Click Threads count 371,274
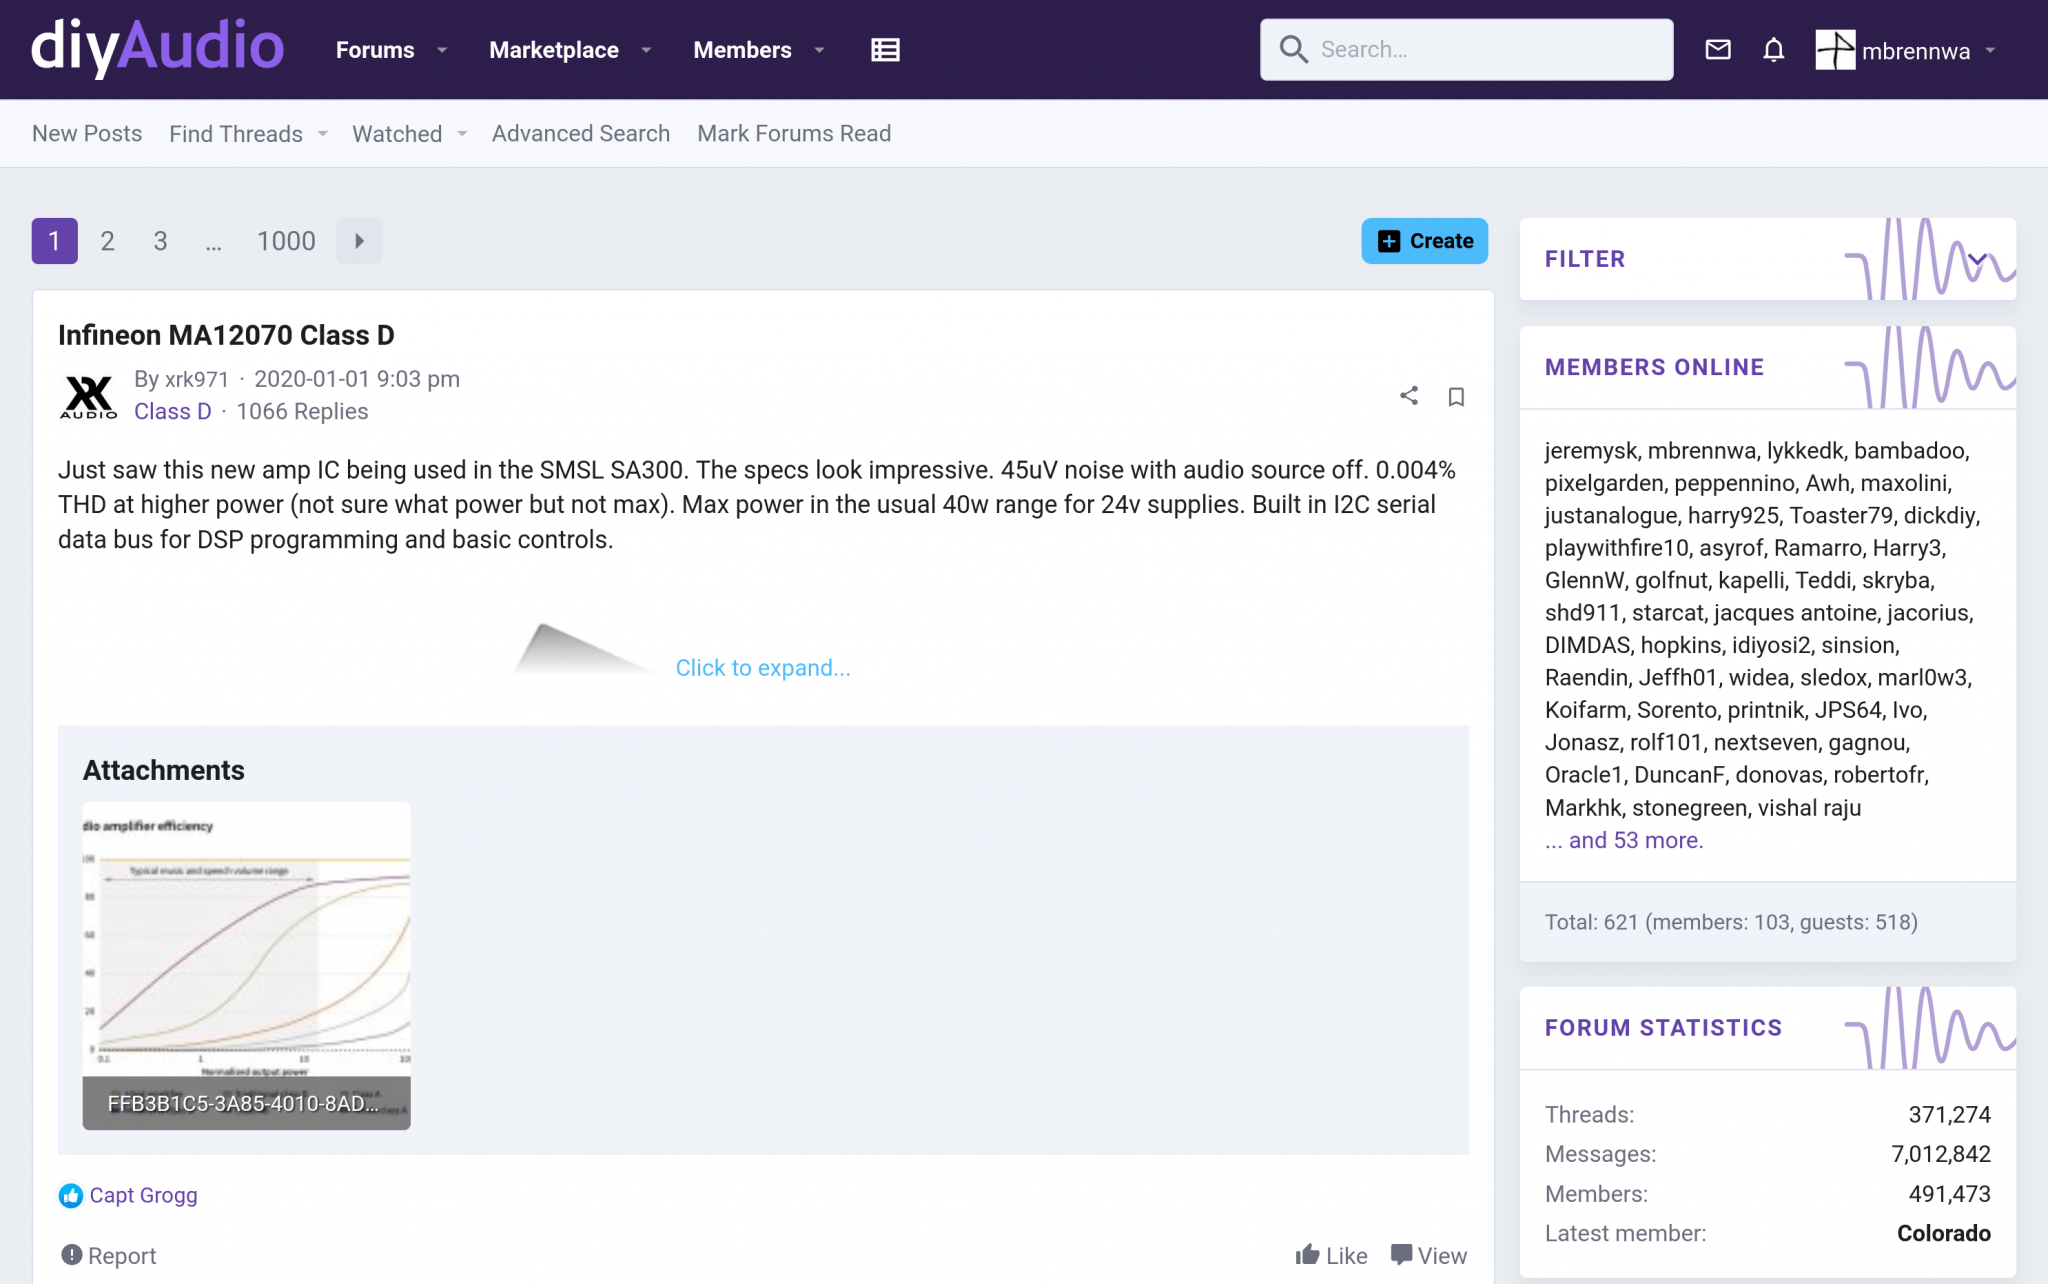Viewport: 2048px width, 1284px height. click(1949, 1114)
